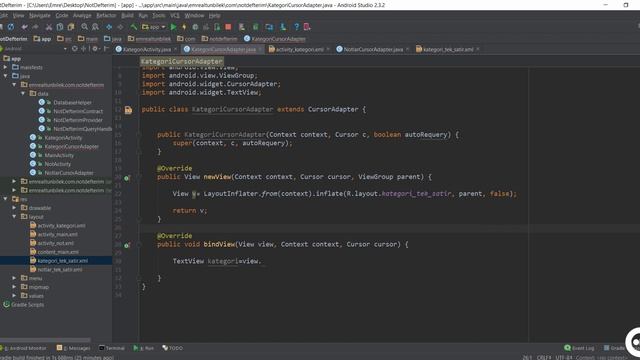Start debugging with the bug icon
The height and width of the screenshot is (360, 640).
click(195, 27)
